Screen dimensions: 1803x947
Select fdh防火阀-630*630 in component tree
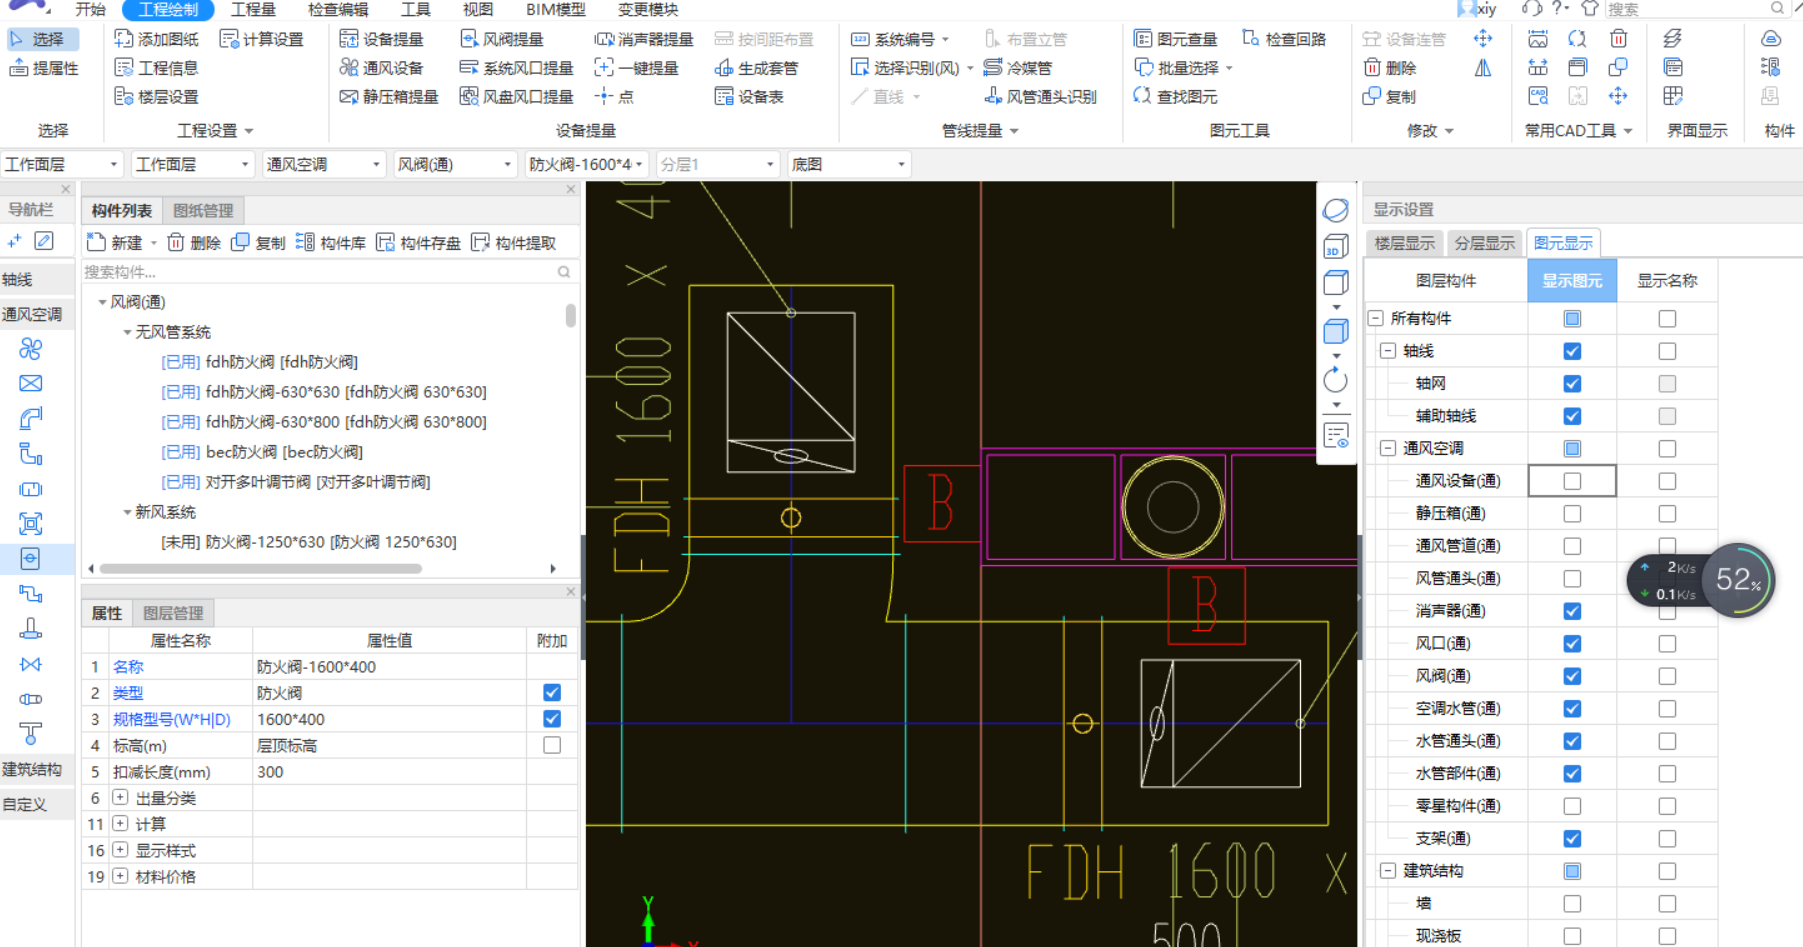click(324, 392)
